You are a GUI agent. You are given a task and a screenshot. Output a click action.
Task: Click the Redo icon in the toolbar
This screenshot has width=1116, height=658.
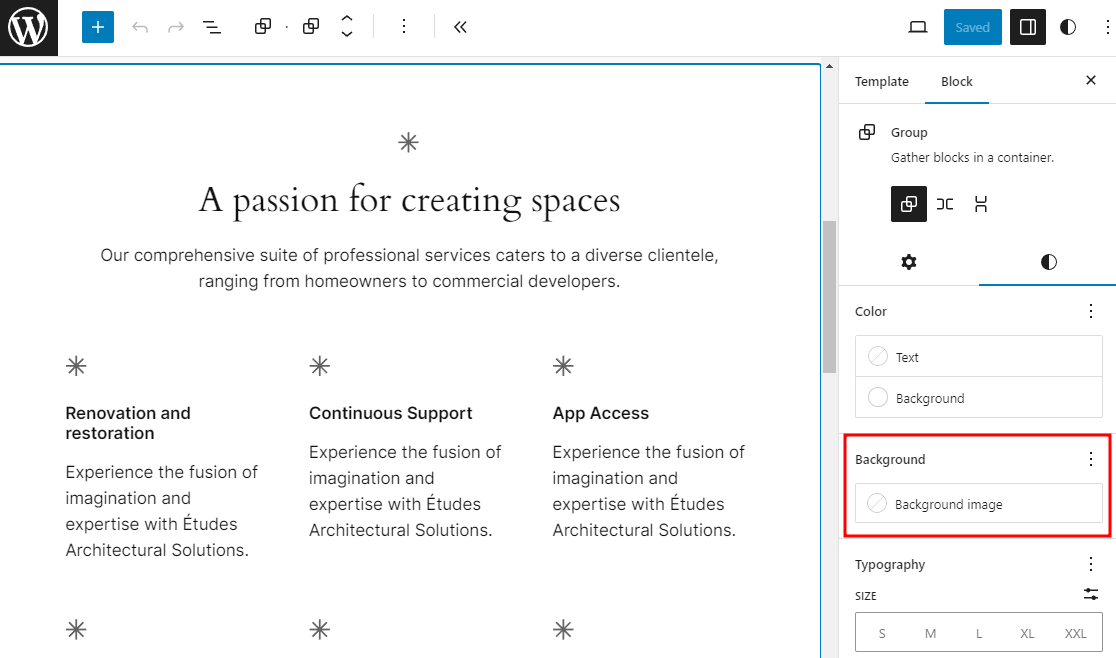(x=175, y=27)
